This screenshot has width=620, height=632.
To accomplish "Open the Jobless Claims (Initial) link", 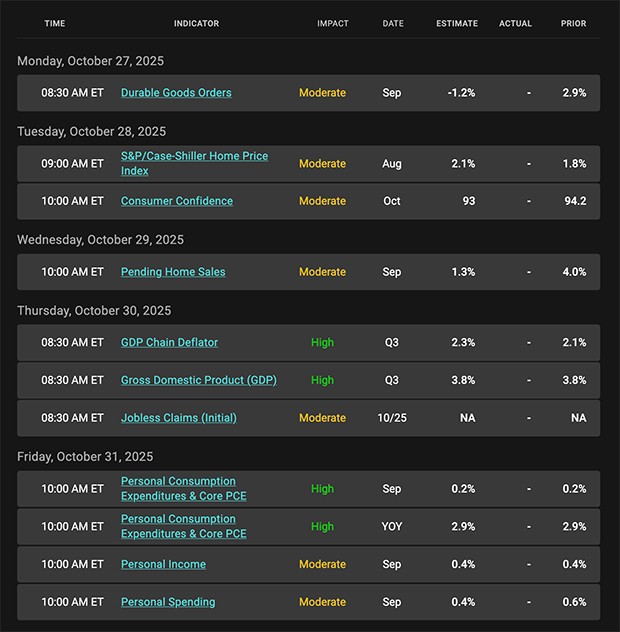I will click(179, 418).
